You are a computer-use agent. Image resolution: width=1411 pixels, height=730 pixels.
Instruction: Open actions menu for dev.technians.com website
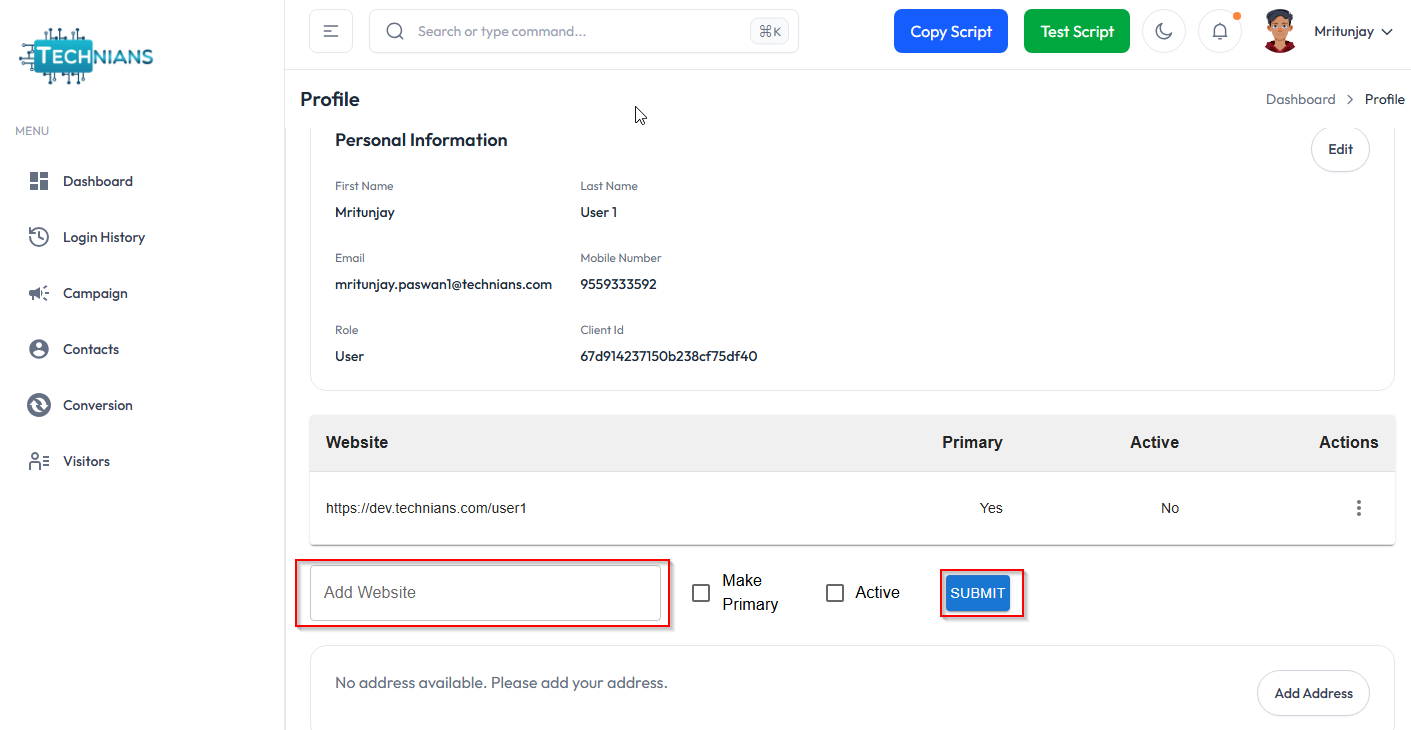[x=1358, y=508]
